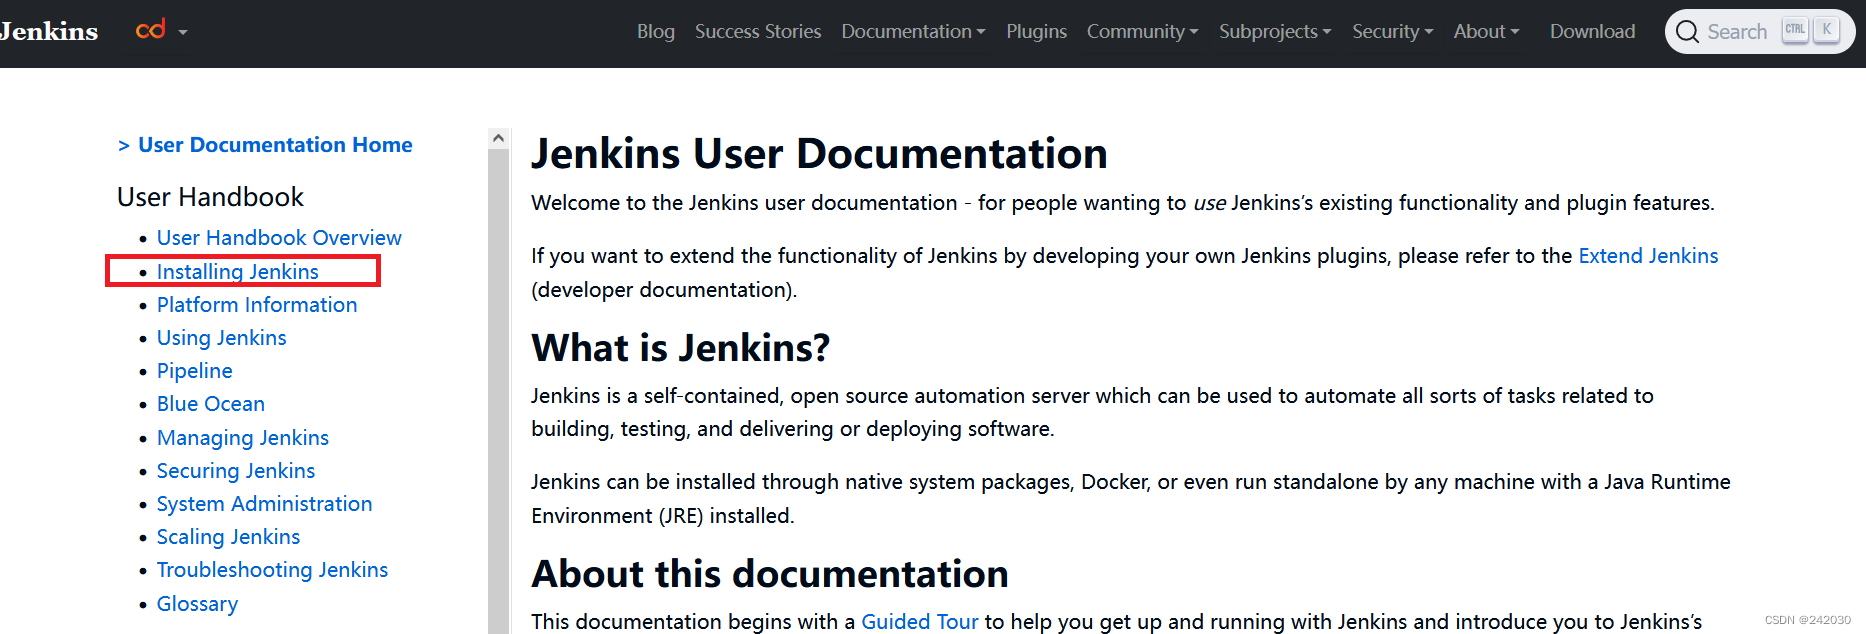The image size is (1866, 634).
Task: Click the magnifying glass search icon
Action: 1687,32
